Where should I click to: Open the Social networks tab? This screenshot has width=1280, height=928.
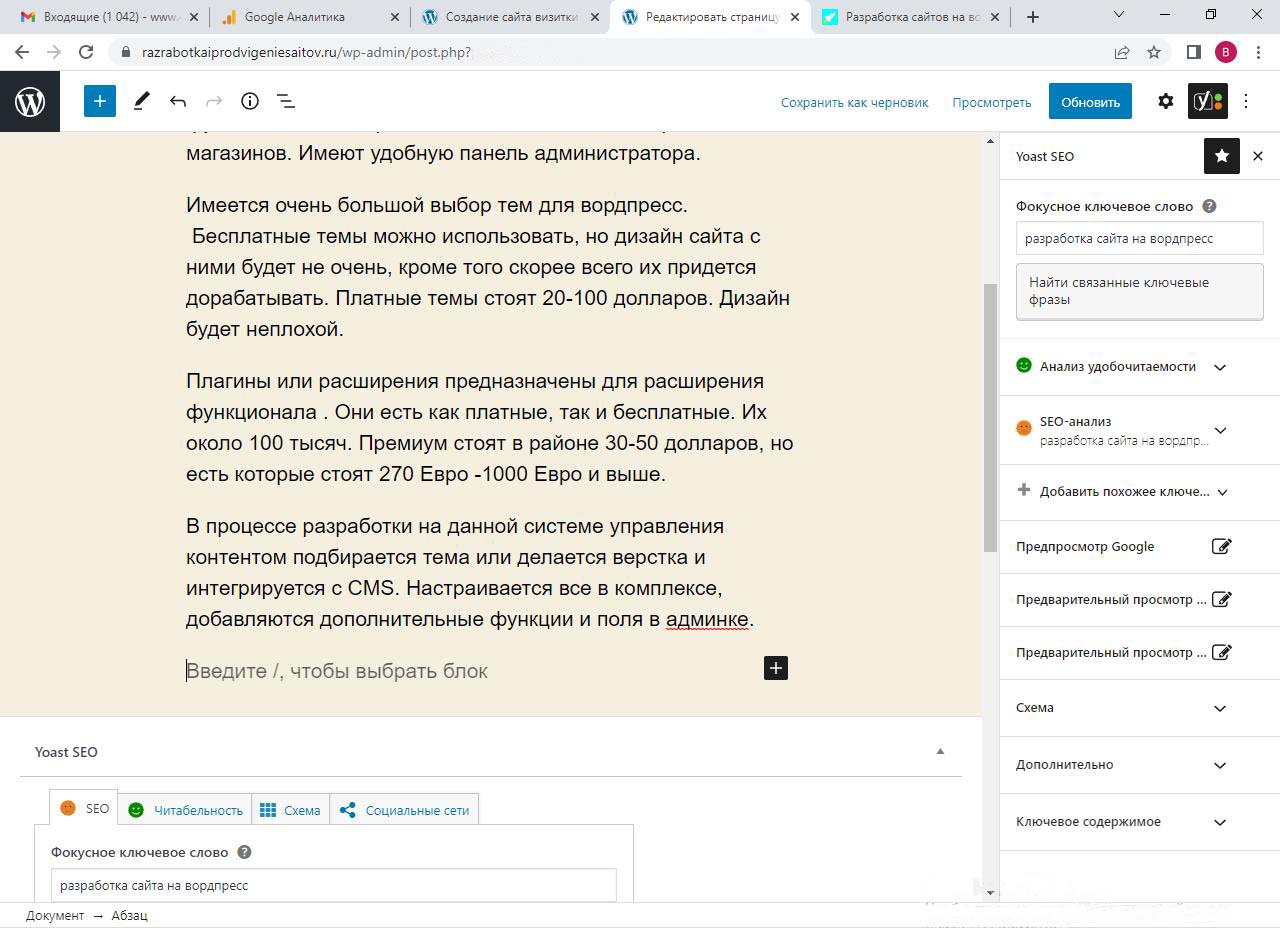pos(405,810)
